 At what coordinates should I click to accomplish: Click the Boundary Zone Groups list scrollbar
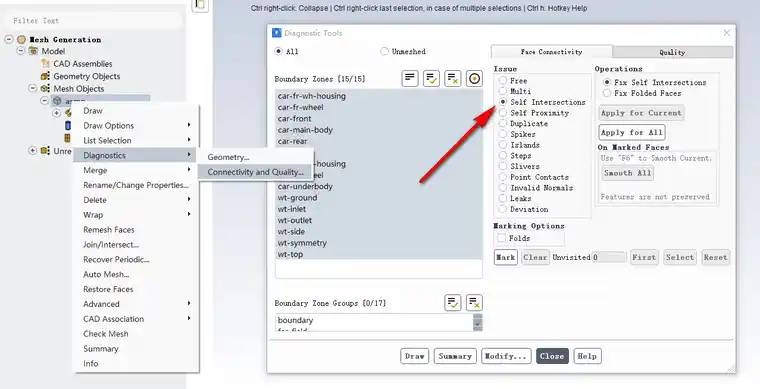pyautogui.click(x=478, y=323)
